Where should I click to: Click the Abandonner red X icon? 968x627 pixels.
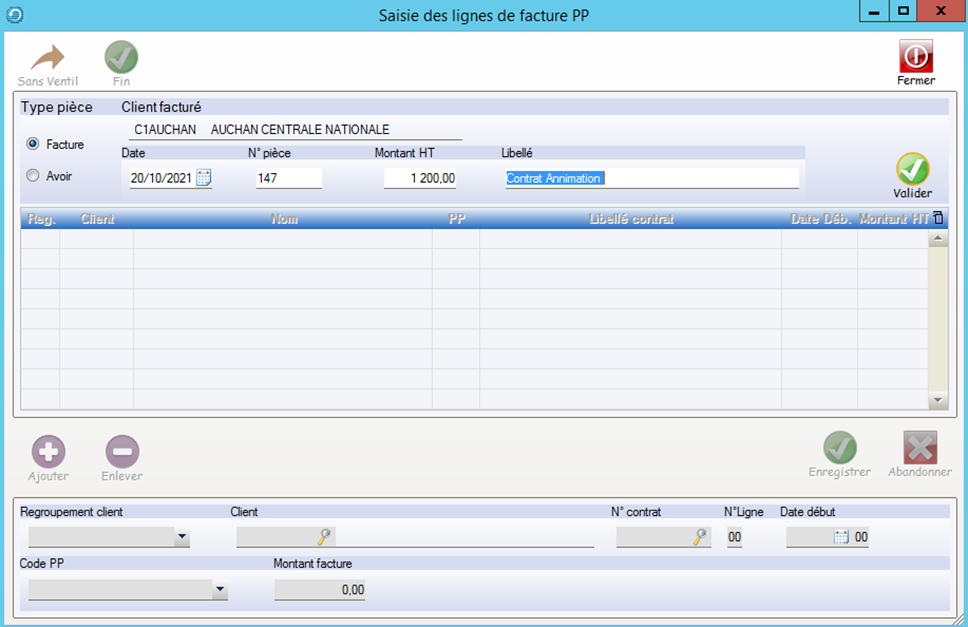920,448
